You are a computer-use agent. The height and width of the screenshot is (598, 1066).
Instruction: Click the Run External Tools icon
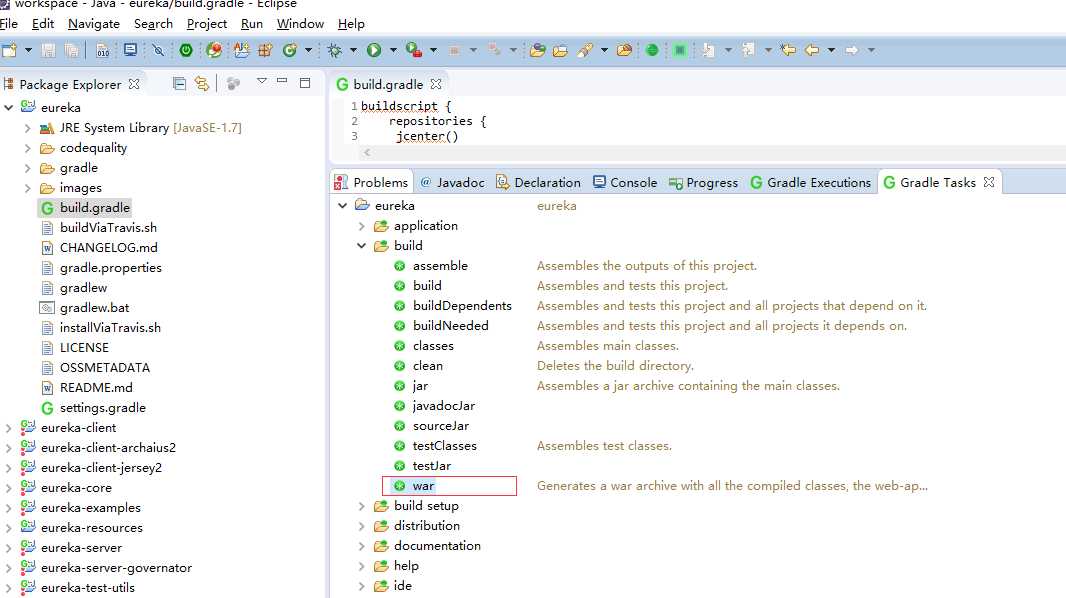click(413, 50)
